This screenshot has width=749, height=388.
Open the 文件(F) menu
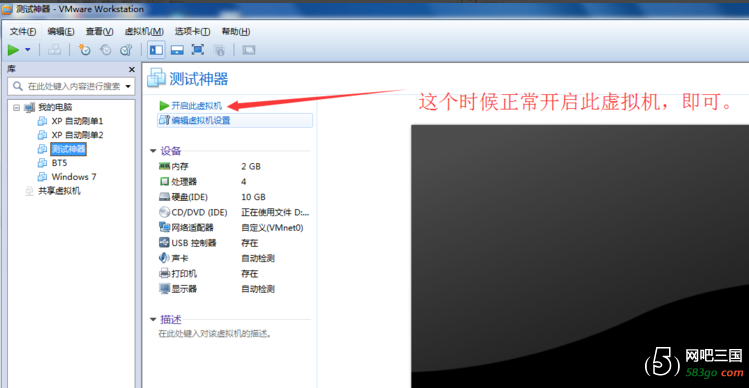(x=23, y=32)
